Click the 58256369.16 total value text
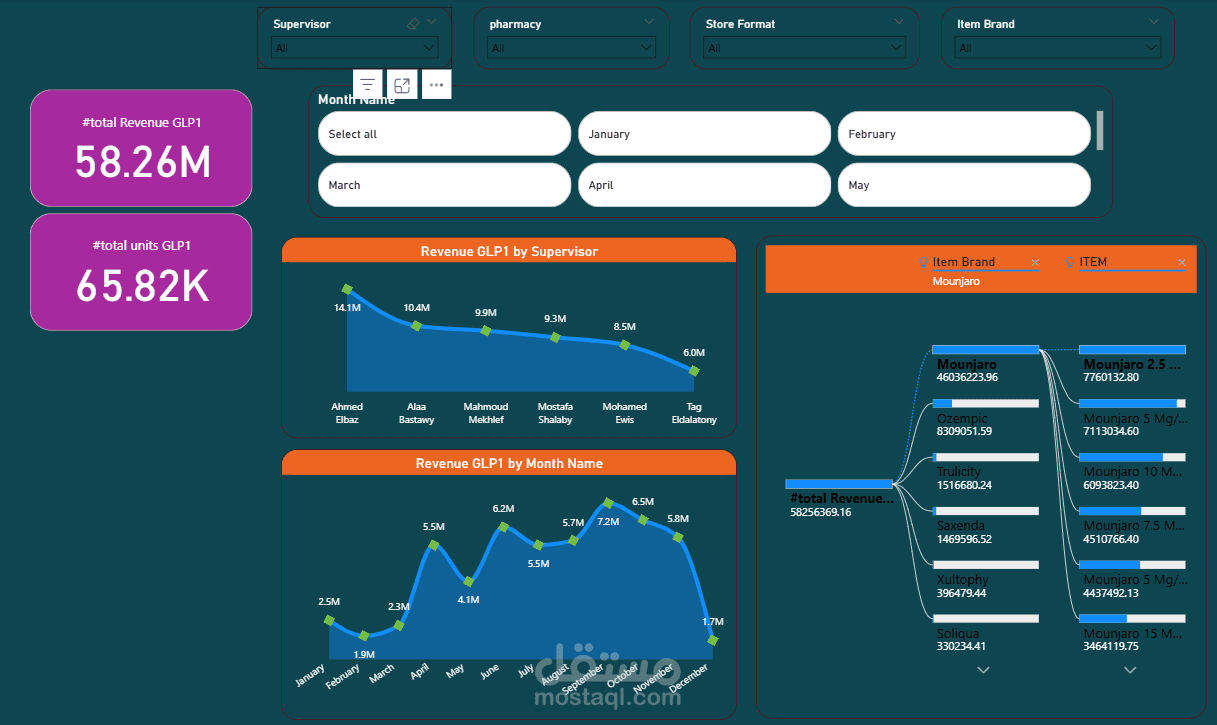Viewport: 1217px width, 725px height. [x=821, y=512]
